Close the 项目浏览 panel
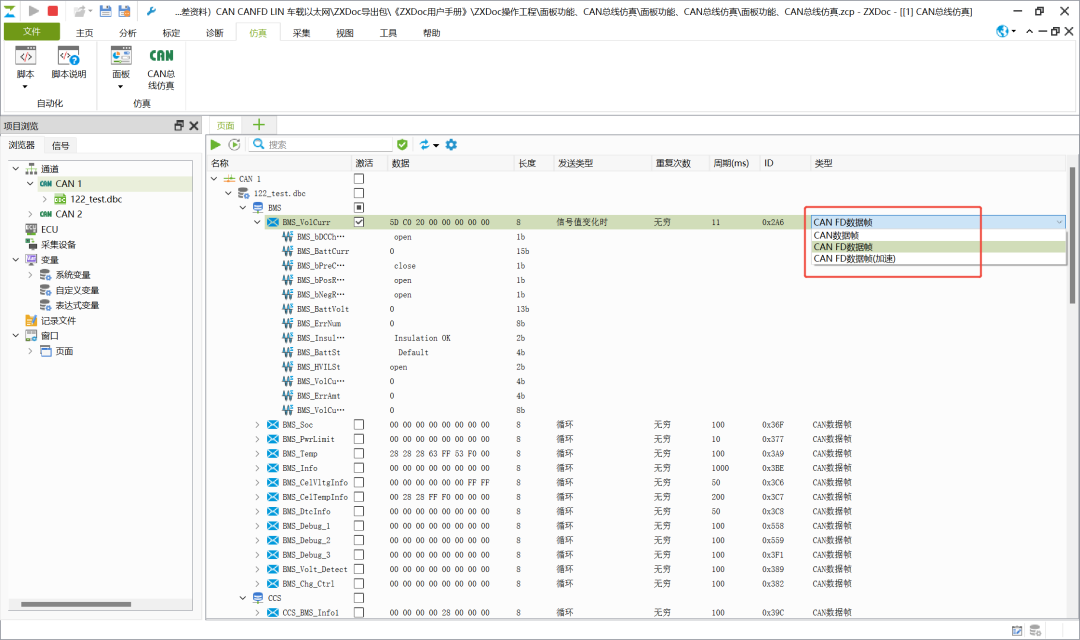This screenshot has height=640, width=1080. 194,125
